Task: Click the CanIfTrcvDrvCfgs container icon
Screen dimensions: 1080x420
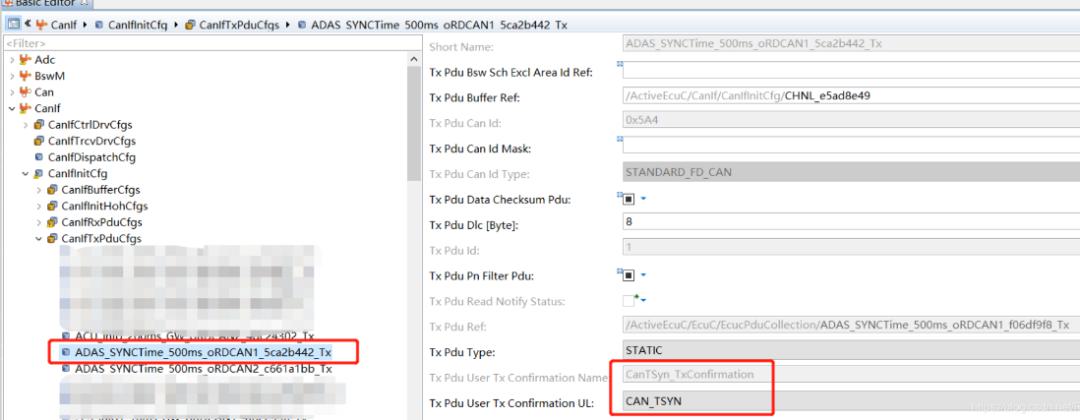Action: click(x=39, y=141)
